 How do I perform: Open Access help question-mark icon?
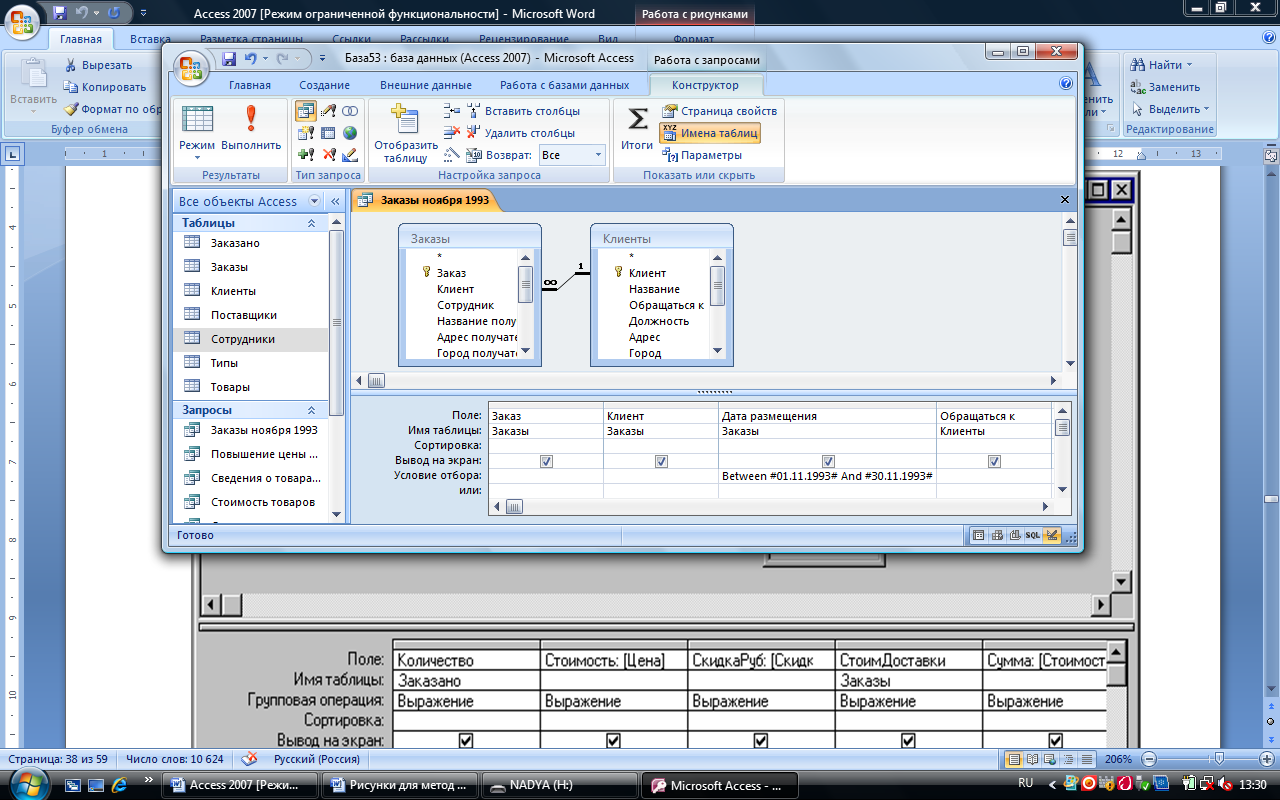[x=1066, y=84]
